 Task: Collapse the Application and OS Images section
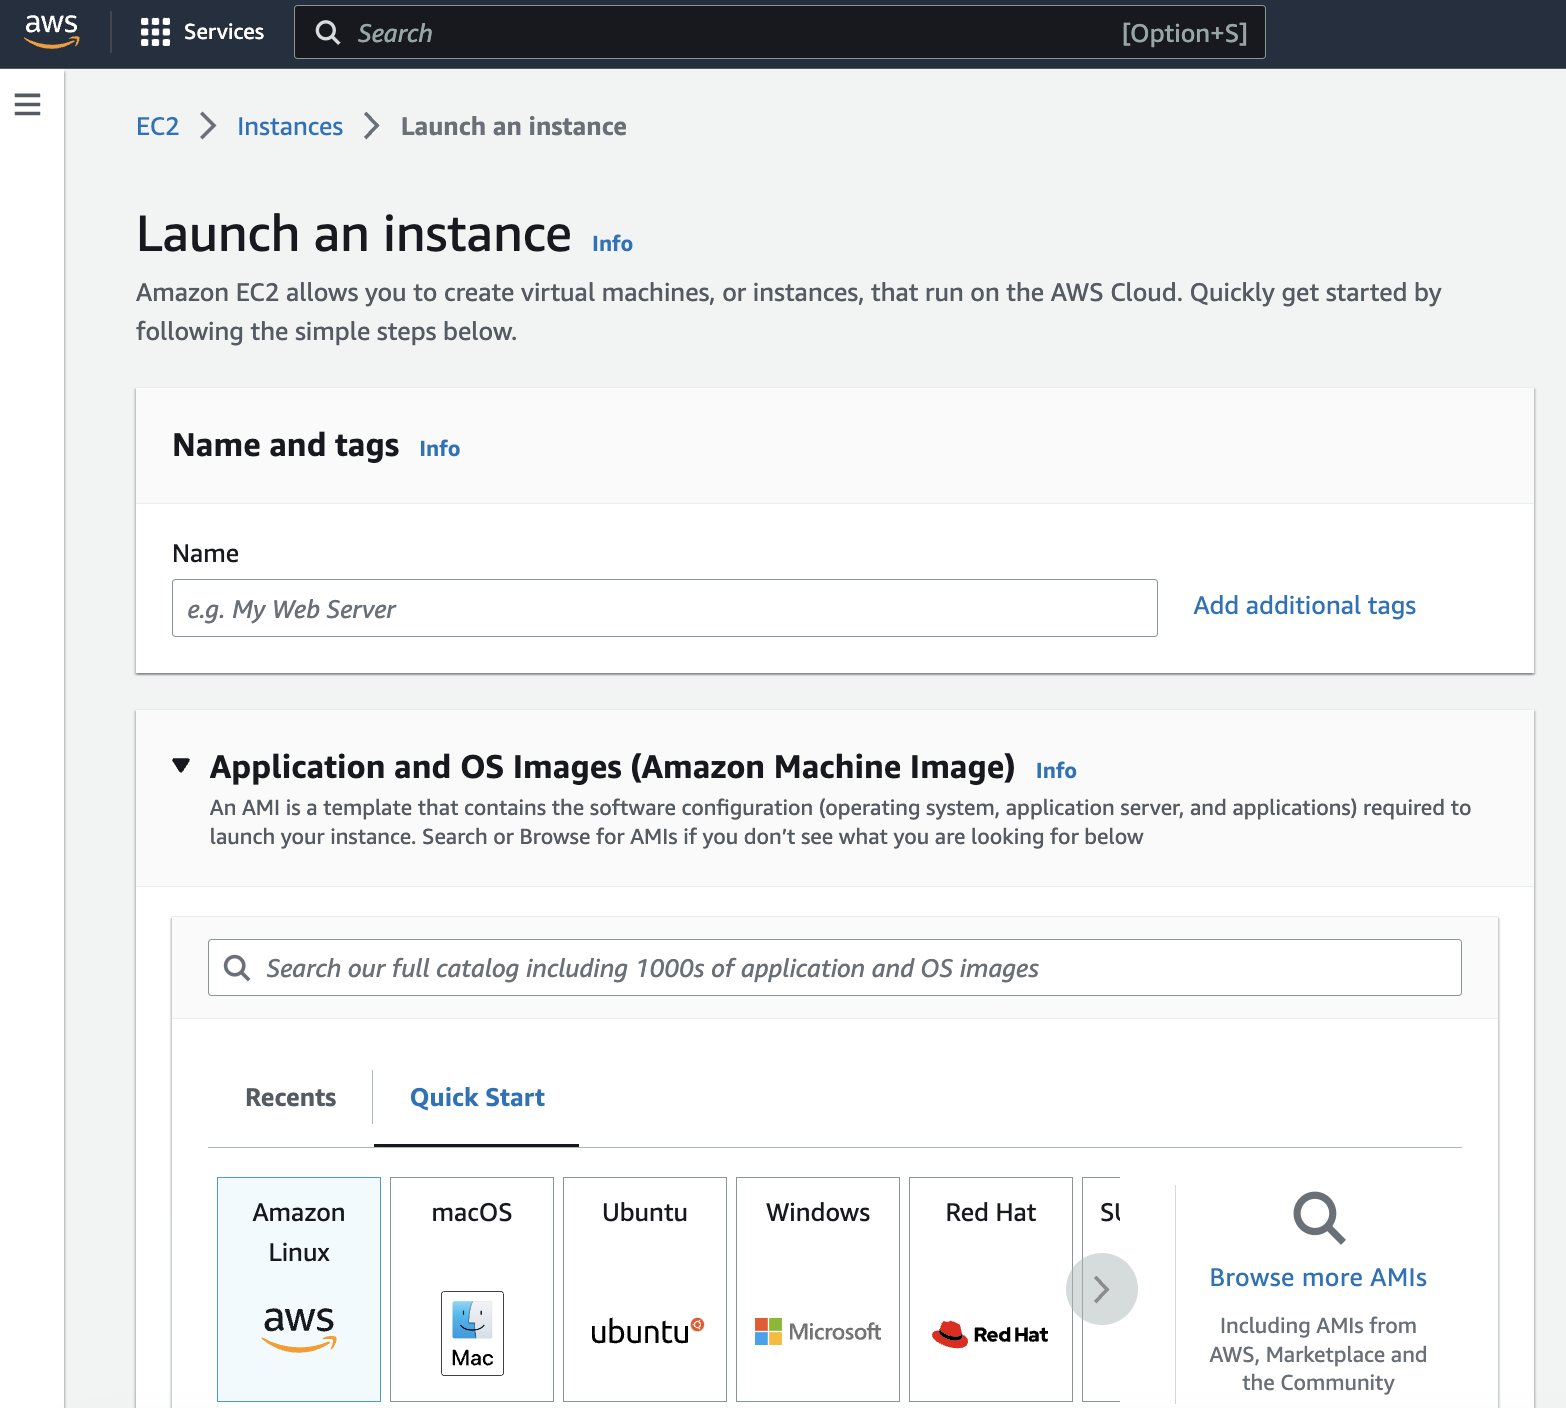tap(181, 766)
